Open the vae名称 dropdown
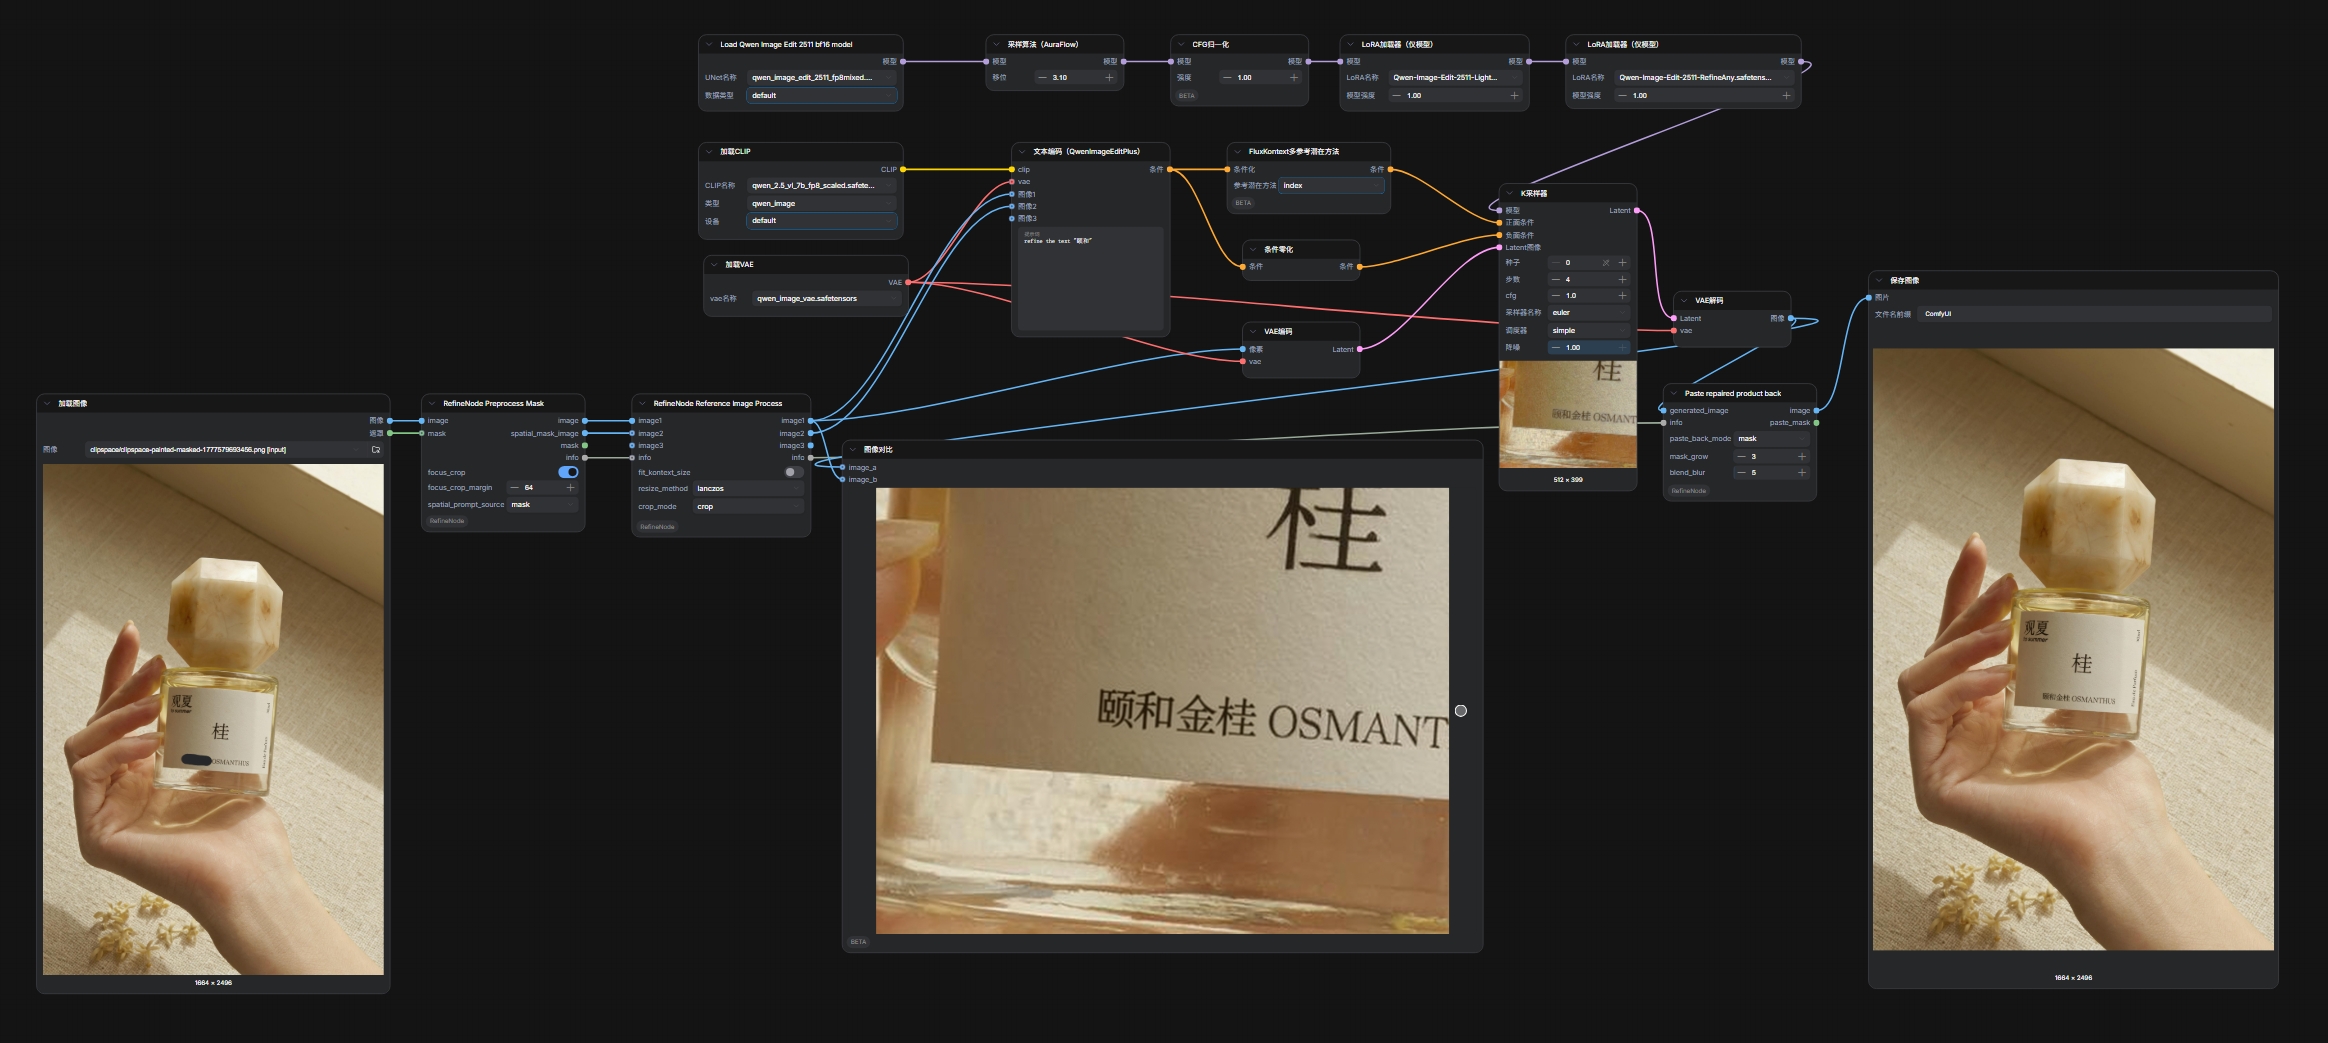 [x=826, y=299]
